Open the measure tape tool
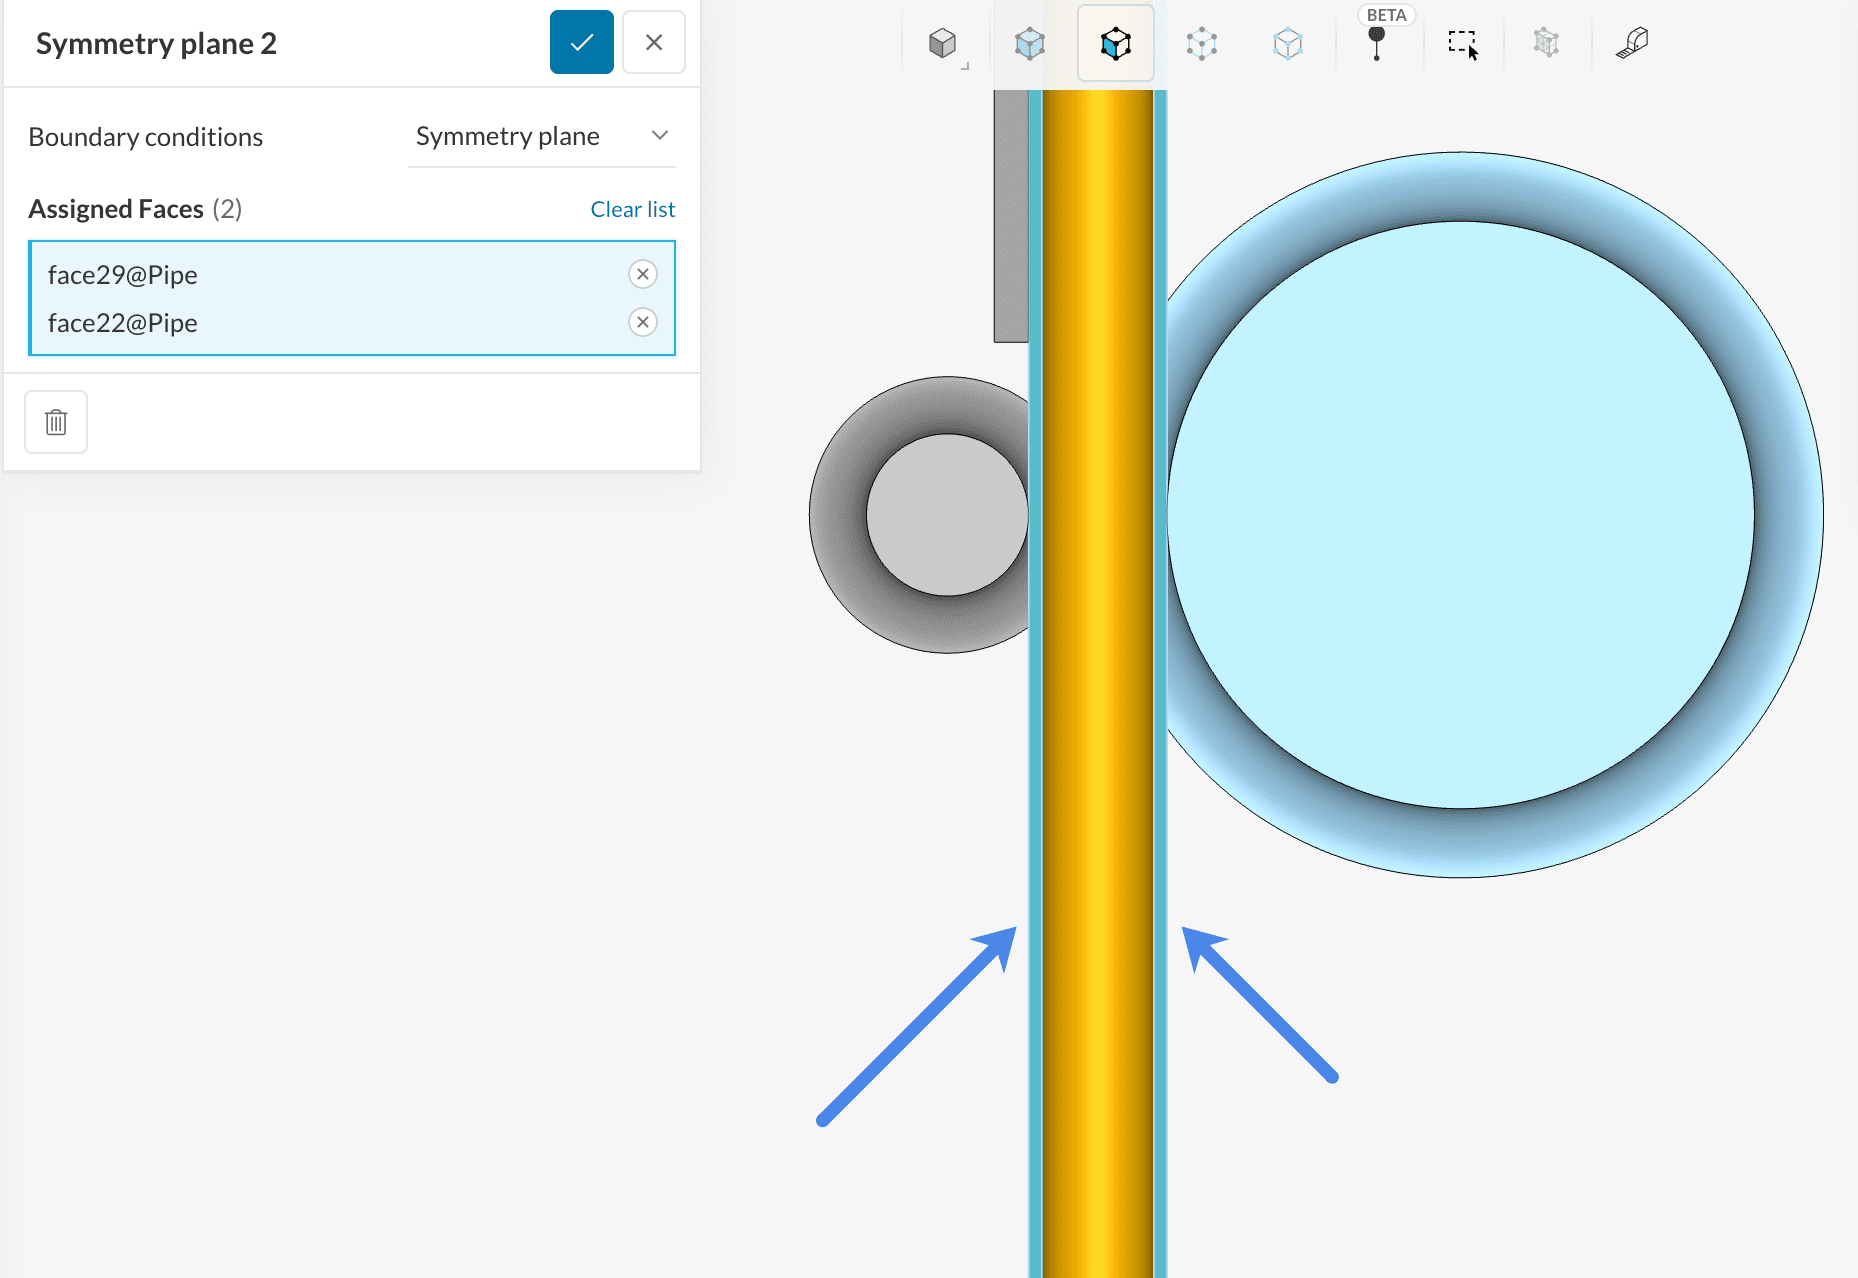 pos(1632,44)
